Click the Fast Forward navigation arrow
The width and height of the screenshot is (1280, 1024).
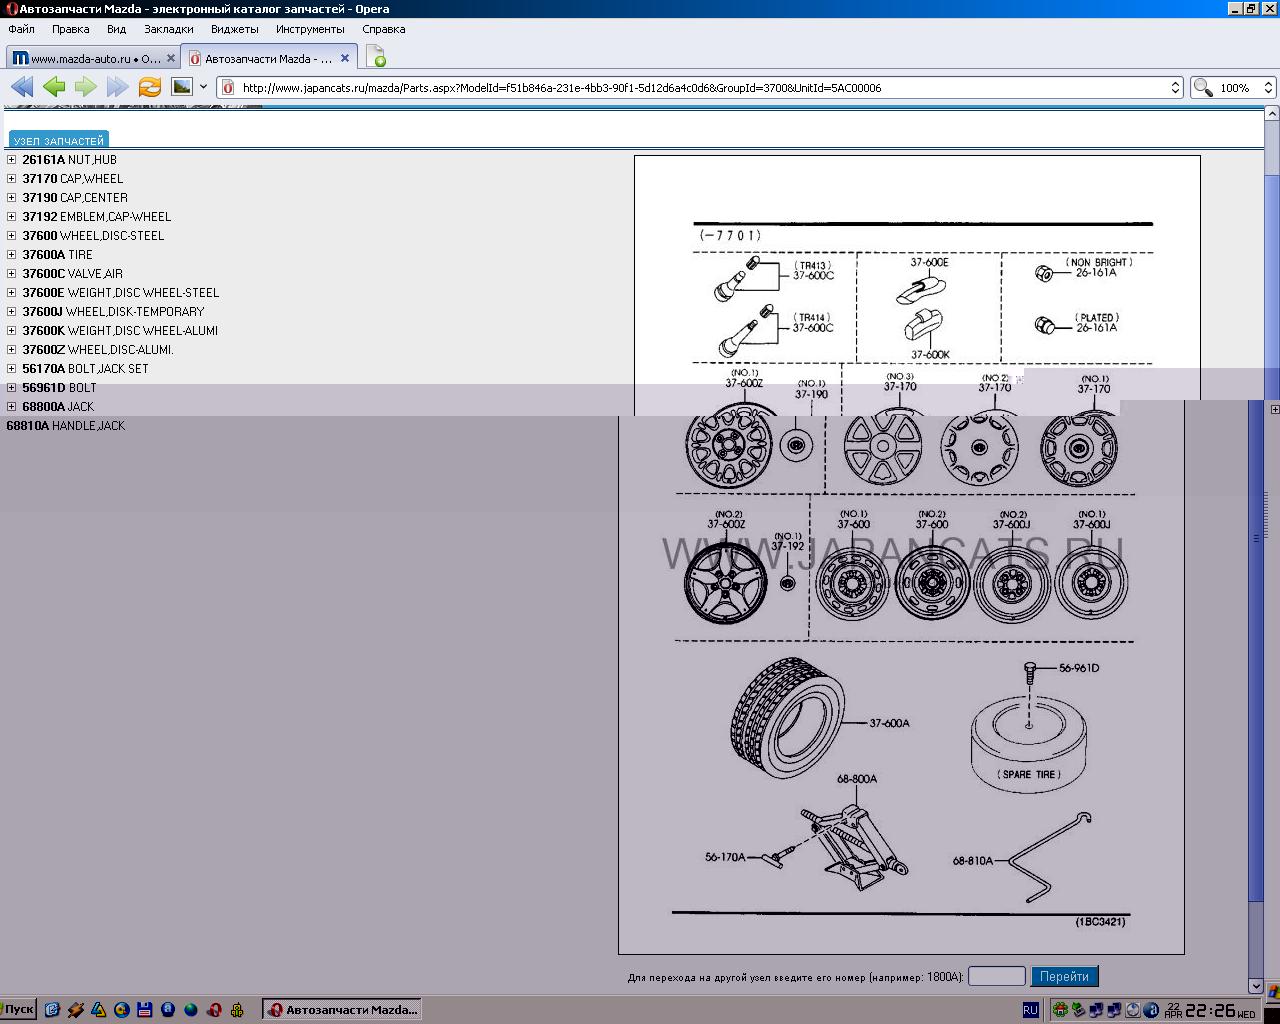pyautogui.click(x=118, y=87)
